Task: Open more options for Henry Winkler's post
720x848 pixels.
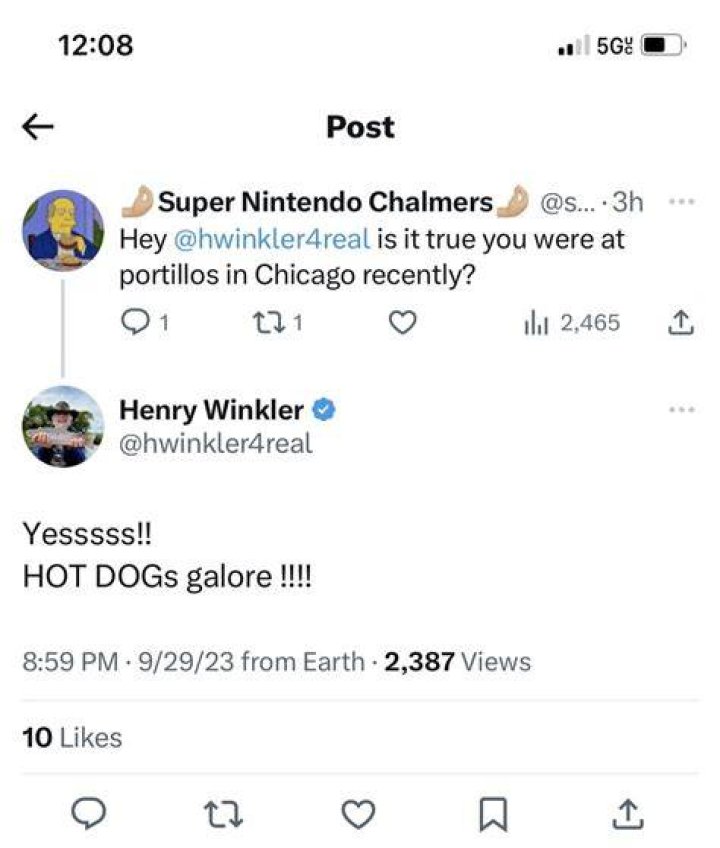Action: pyautogui.click(x=682, y=409)
